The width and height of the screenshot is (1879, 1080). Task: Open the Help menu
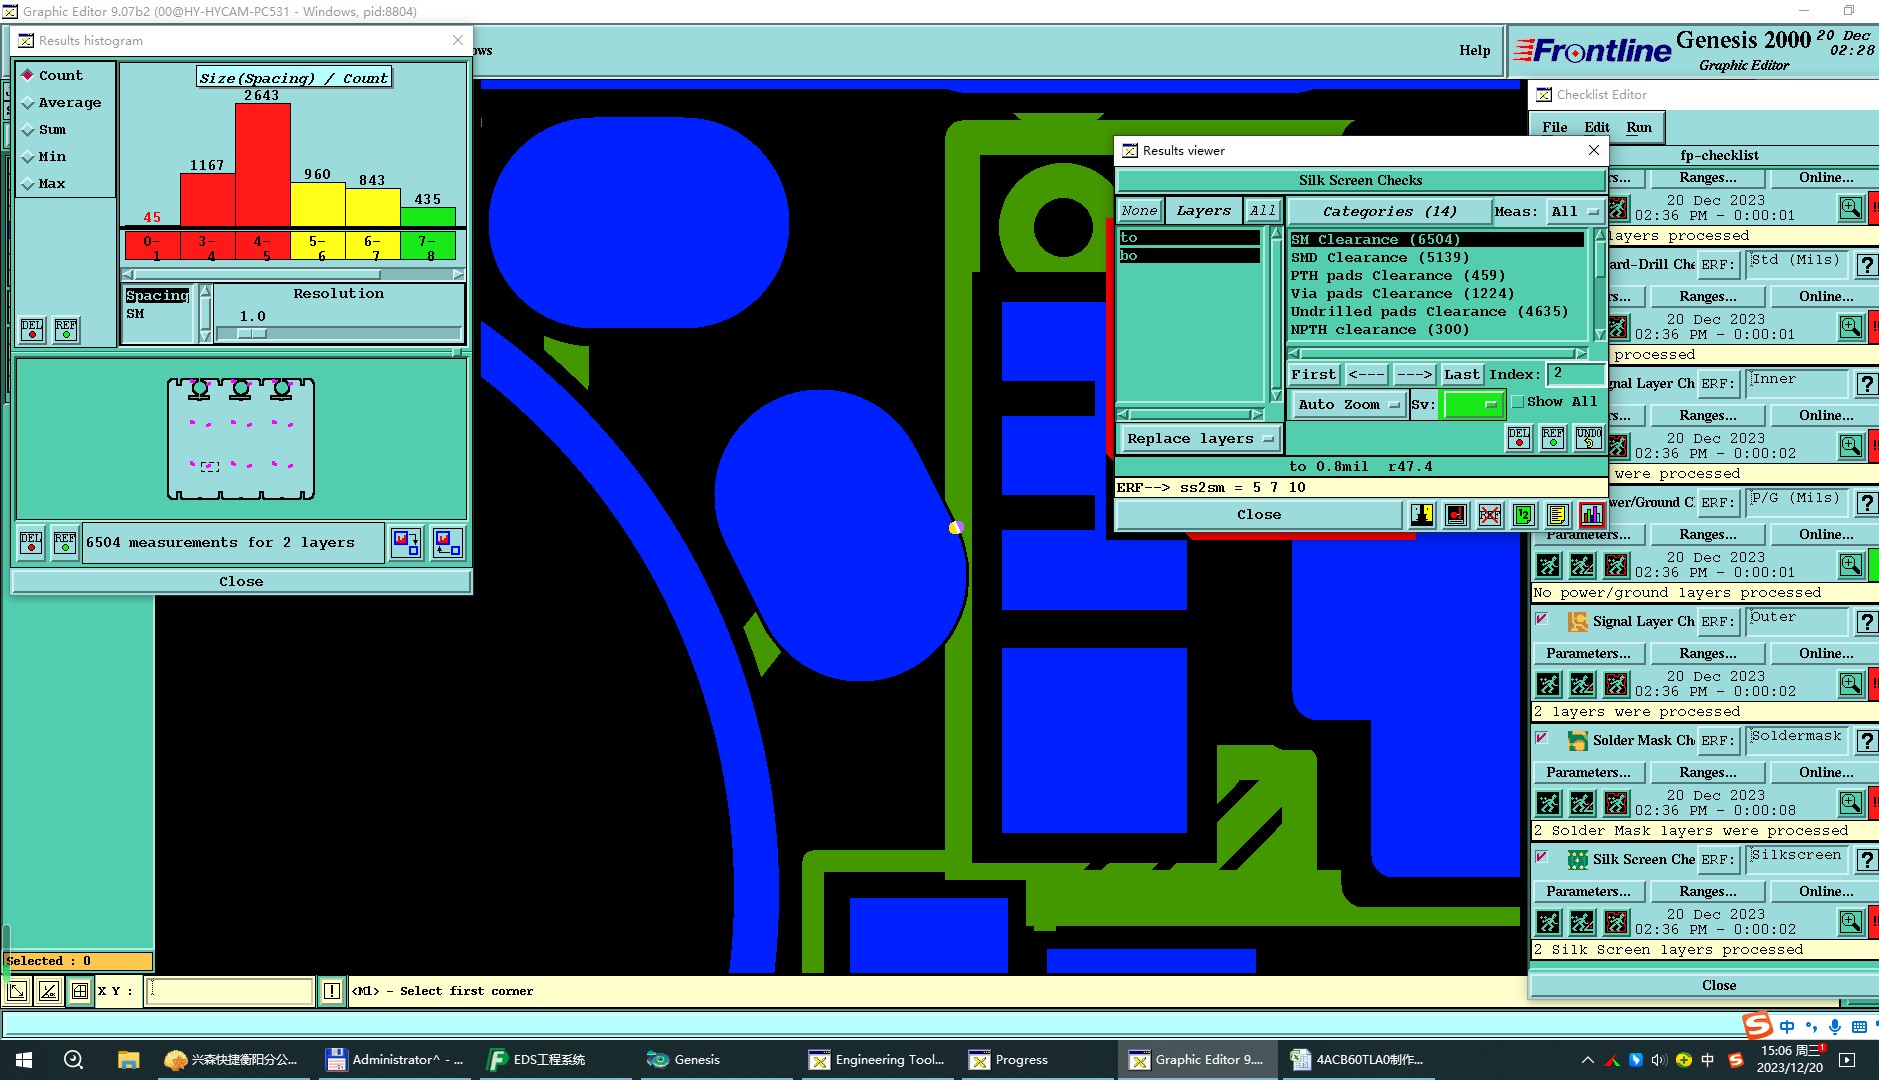[x=1474, y=50]
